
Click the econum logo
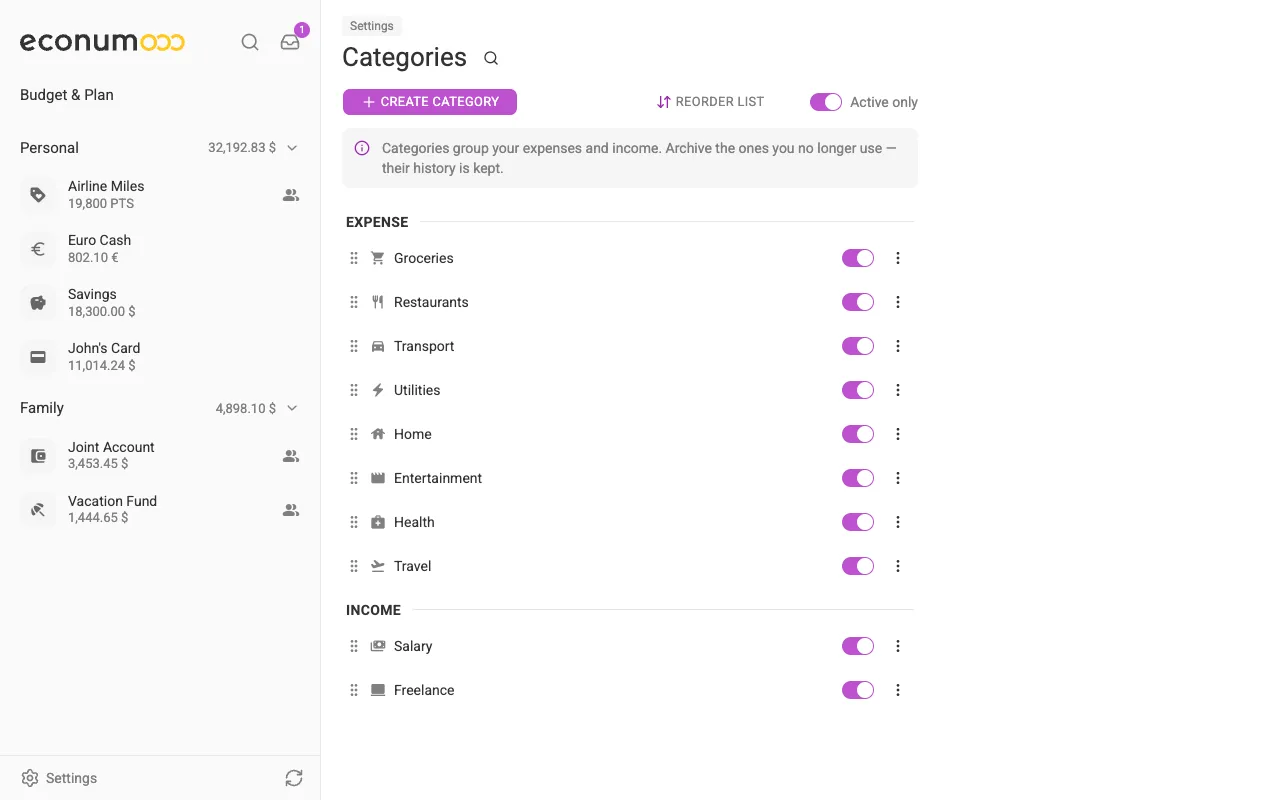pos(102,42)
